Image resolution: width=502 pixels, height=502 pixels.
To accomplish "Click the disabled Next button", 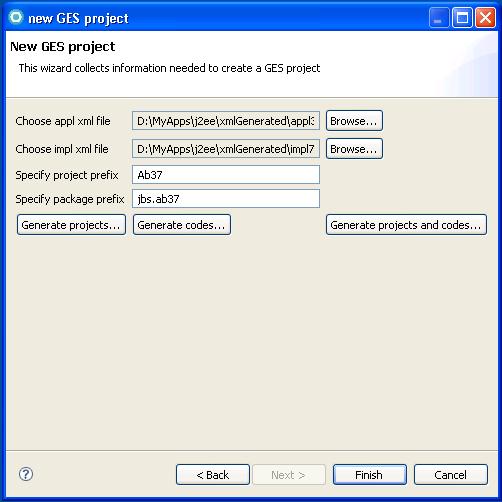I will pyautogui.click(x=289, y=475).
